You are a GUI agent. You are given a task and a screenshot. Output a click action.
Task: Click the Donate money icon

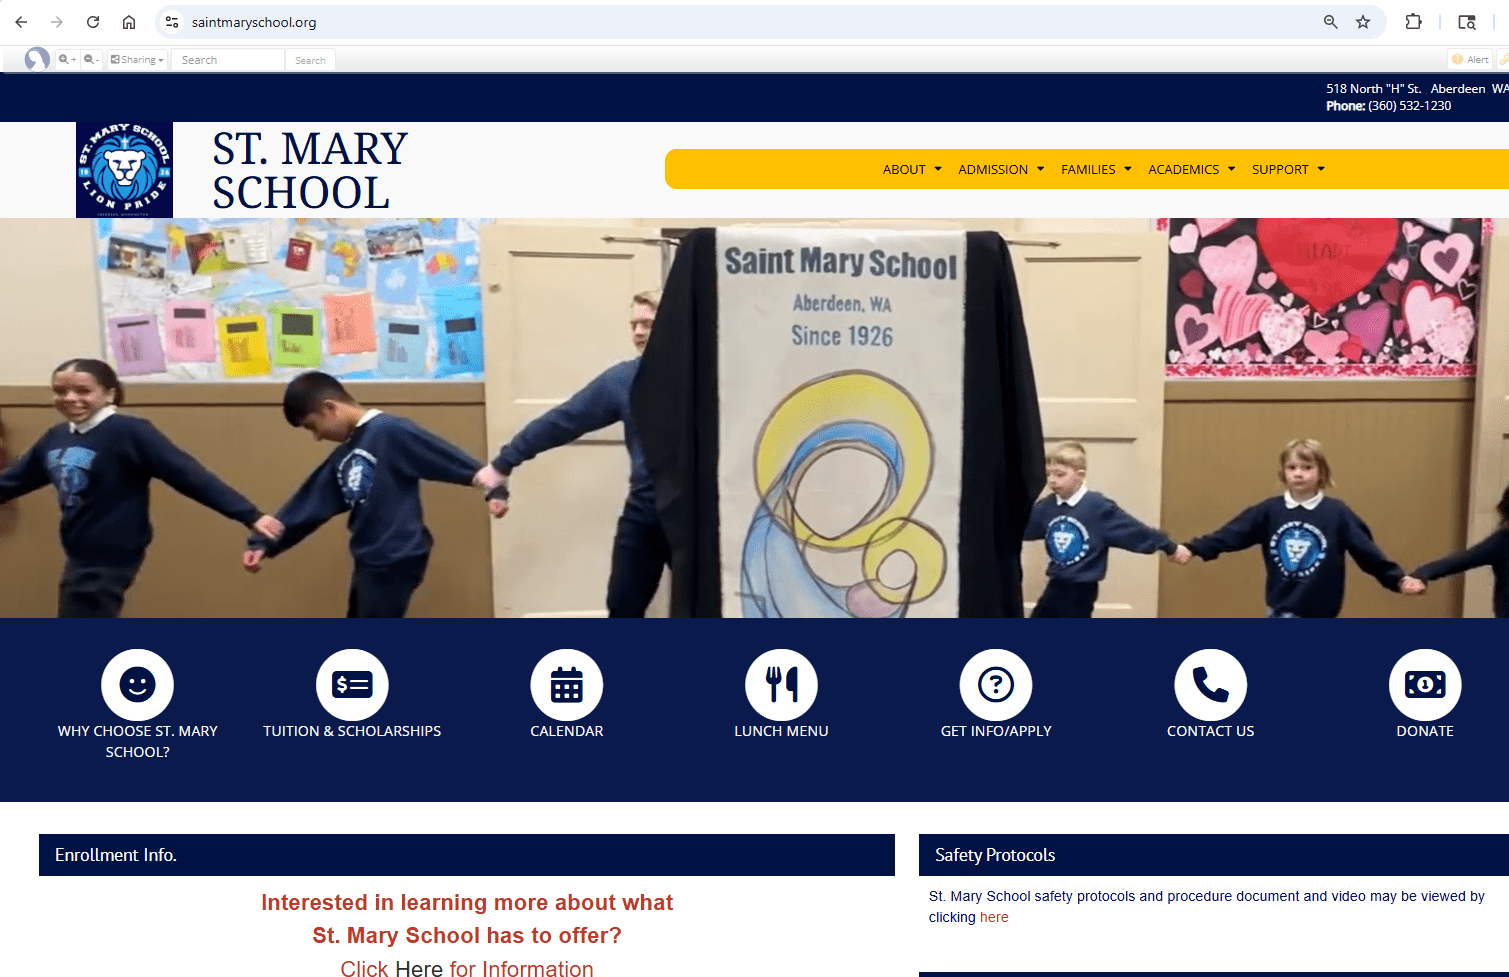[1425, 685]
